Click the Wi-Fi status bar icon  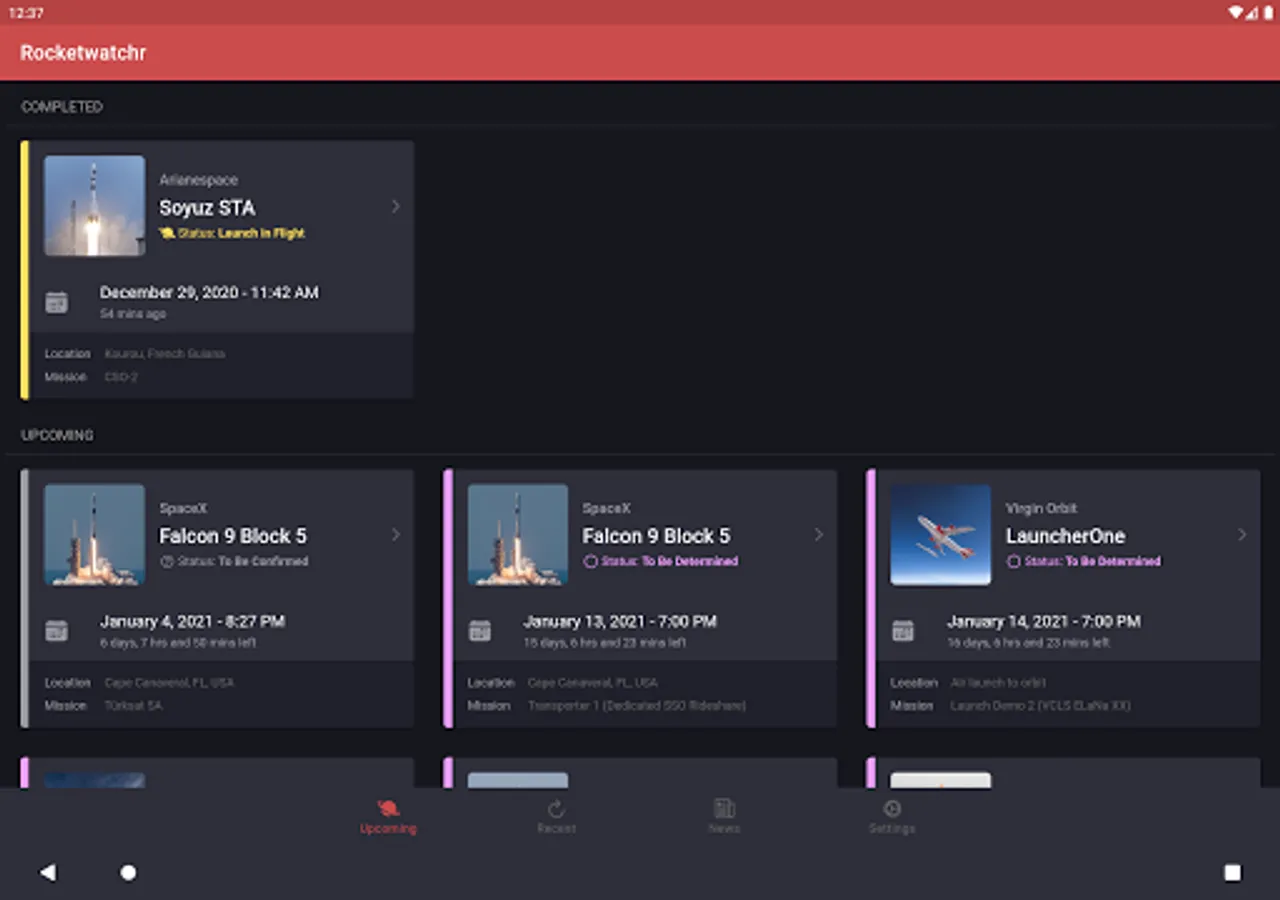click(1236, 12)
